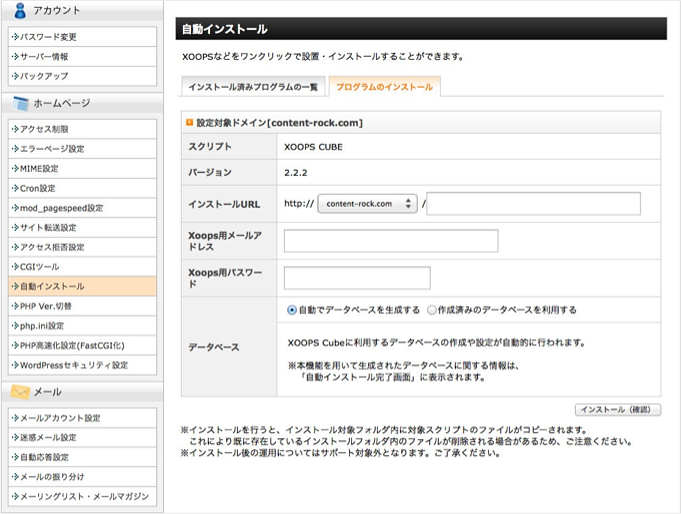Image resolution: width=681 pixels, height=514 pixels.
Task: Focus the install URL path field
Action: [x=533, y=203]
